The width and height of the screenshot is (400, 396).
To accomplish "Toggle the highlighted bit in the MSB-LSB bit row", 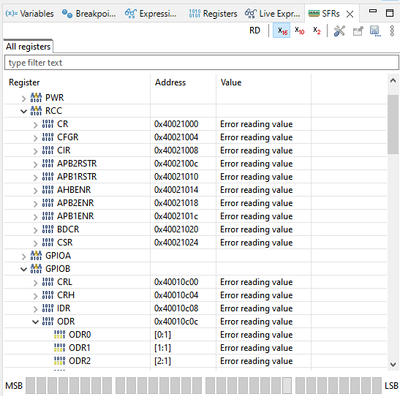I will pos(287,385).
